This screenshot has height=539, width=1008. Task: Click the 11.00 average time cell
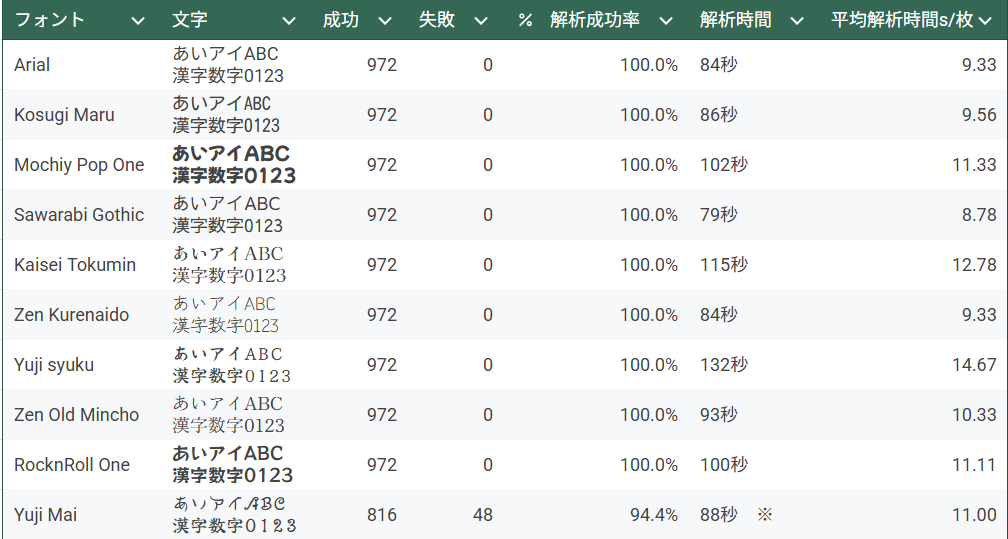coord(974,515)
